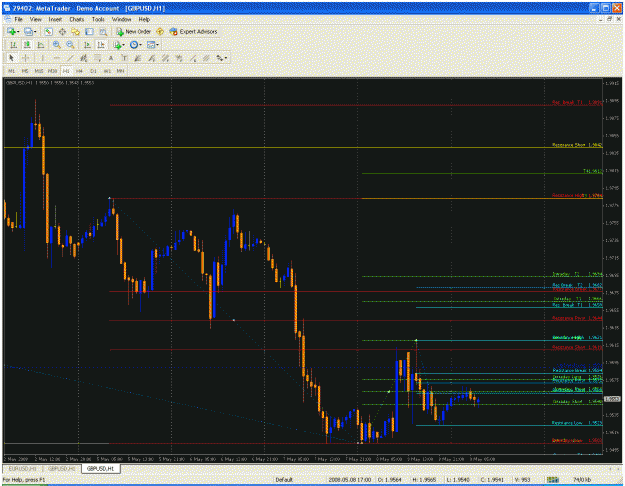Click the '2008.05.08 17:00' status entry

pyautogui.click(x=350, y=480)
